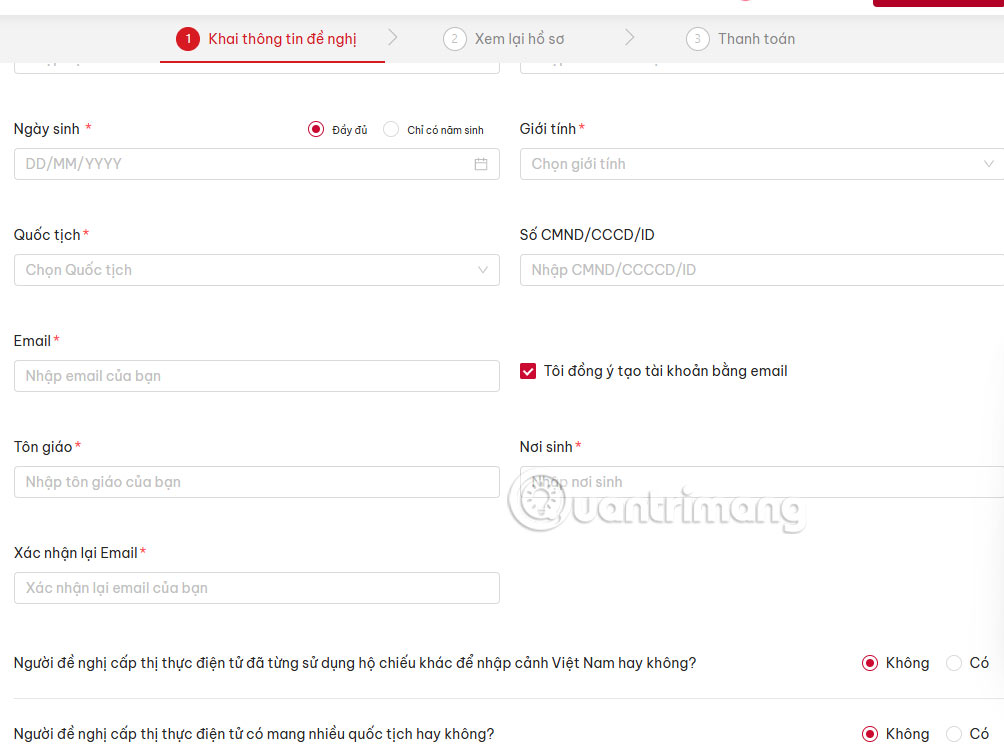Open the 'Chọn giới tính' dropdown
Viewport: 1004px width, 746px height.
coord(762,164)
